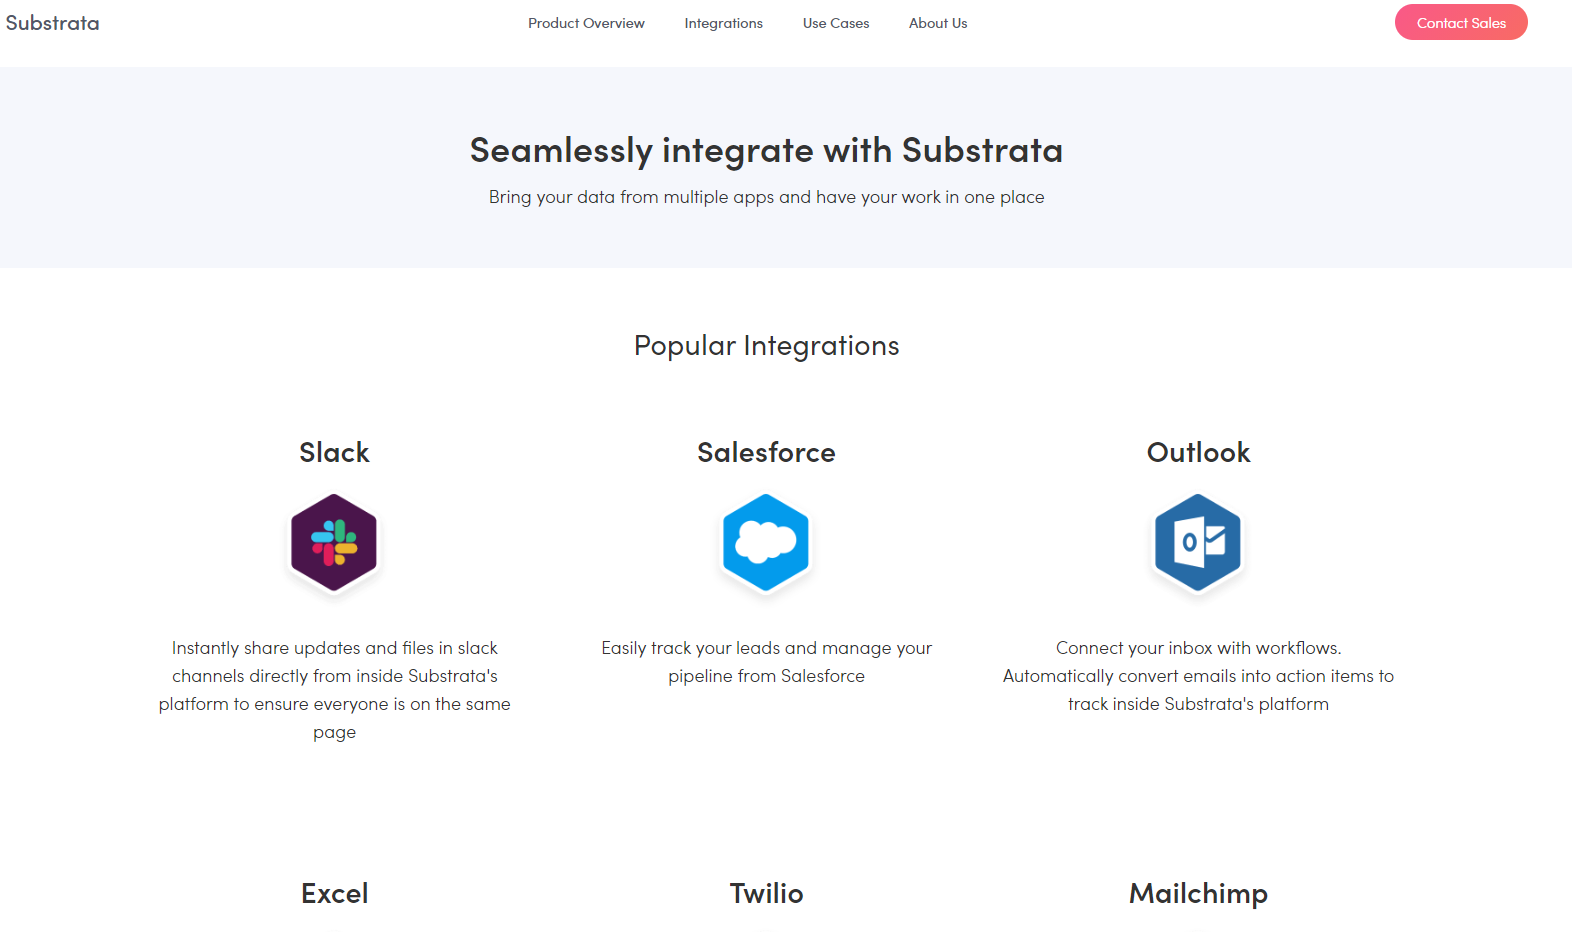This screenshot has width=1572, height=932.
Task: Click the Outlook hexagon logo icon
Action: pyautogui.click(x=1198, y=542)
